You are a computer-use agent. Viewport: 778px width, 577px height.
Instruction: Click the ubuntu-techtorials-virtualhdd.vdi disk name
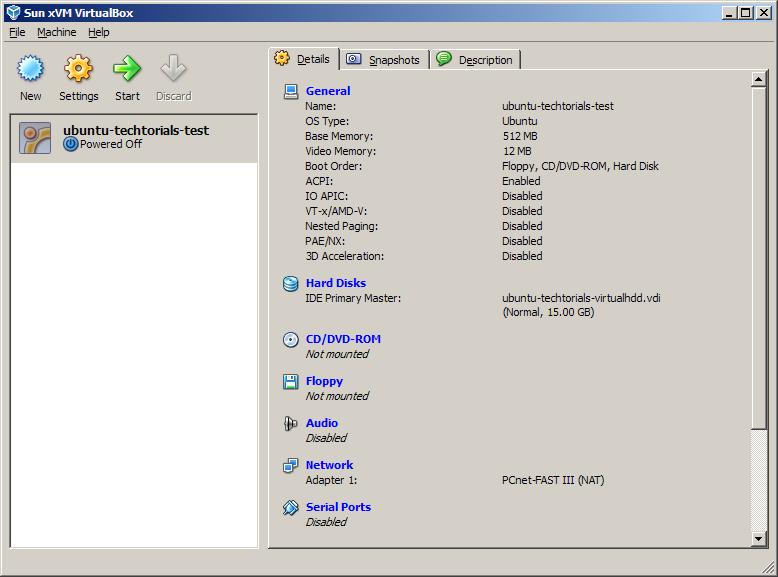581,298
